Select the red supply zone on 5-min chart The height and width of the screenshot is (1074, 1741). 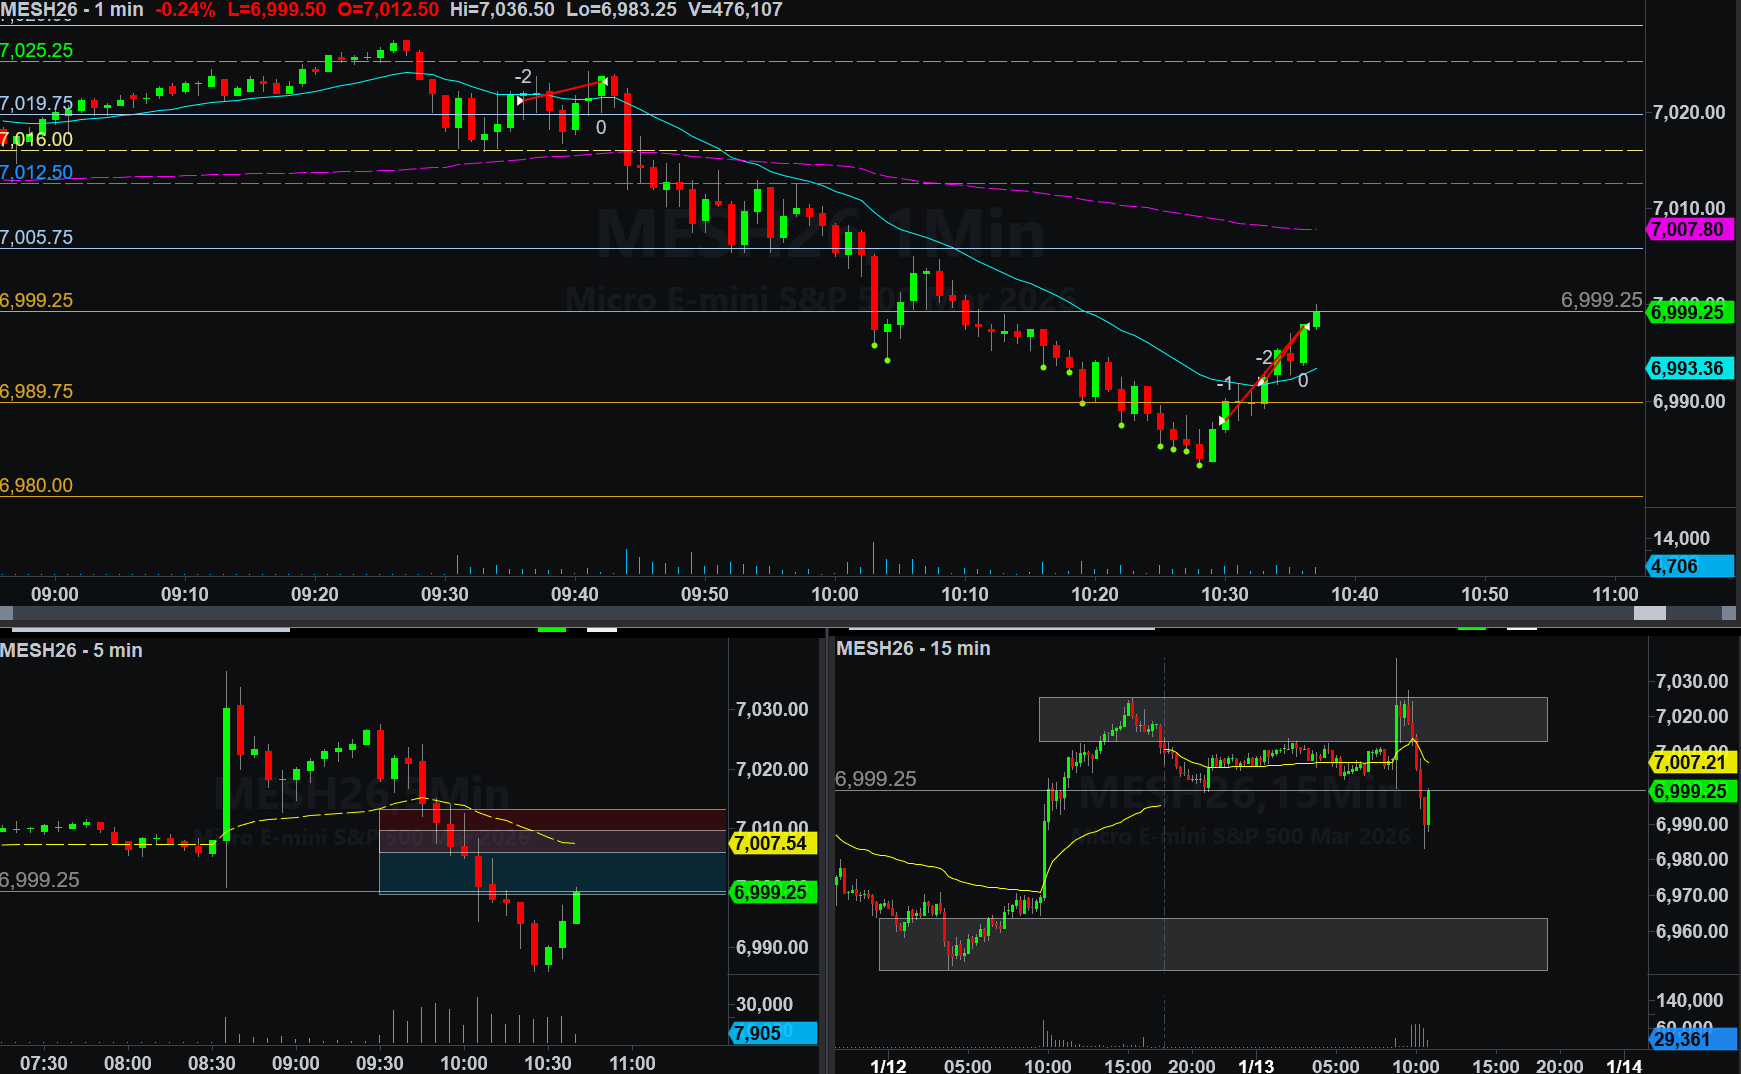click(x=552, y=819)
